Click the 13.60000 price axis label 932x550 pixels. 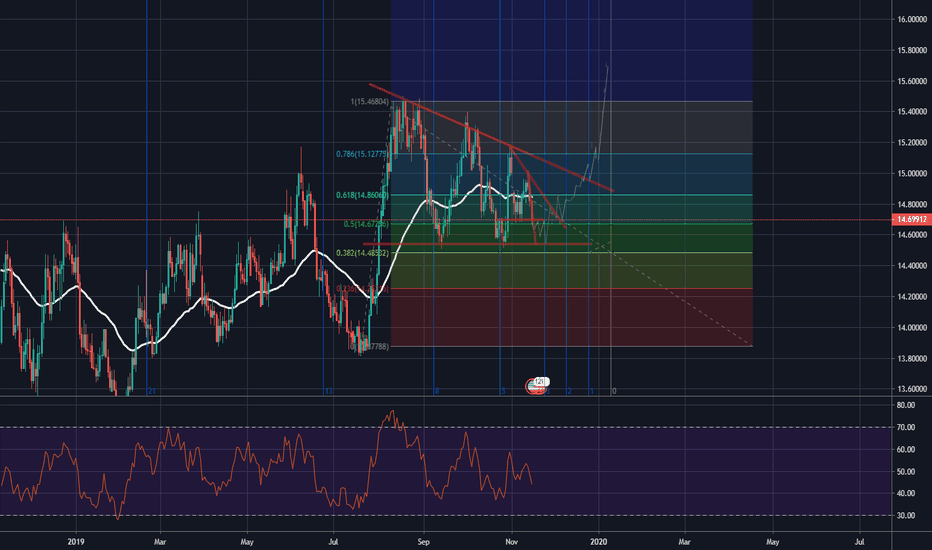tap(908, 389)
